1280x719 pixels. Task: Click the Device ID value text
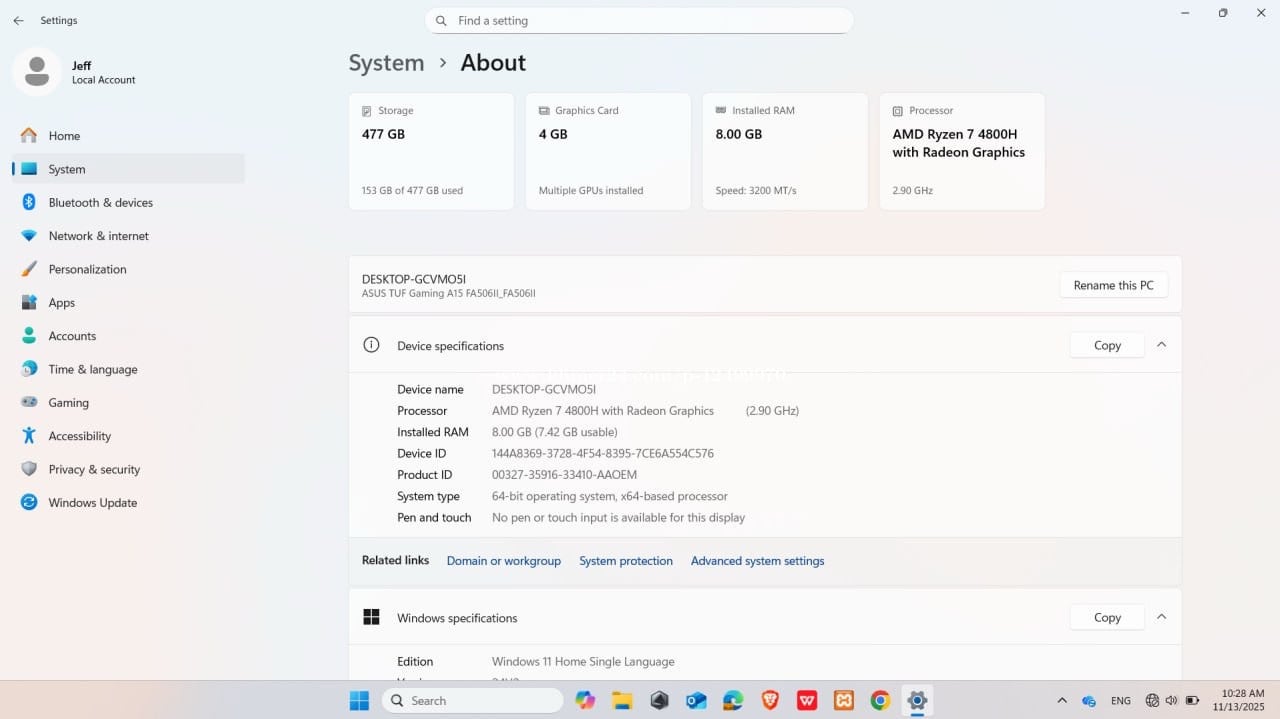603,454
